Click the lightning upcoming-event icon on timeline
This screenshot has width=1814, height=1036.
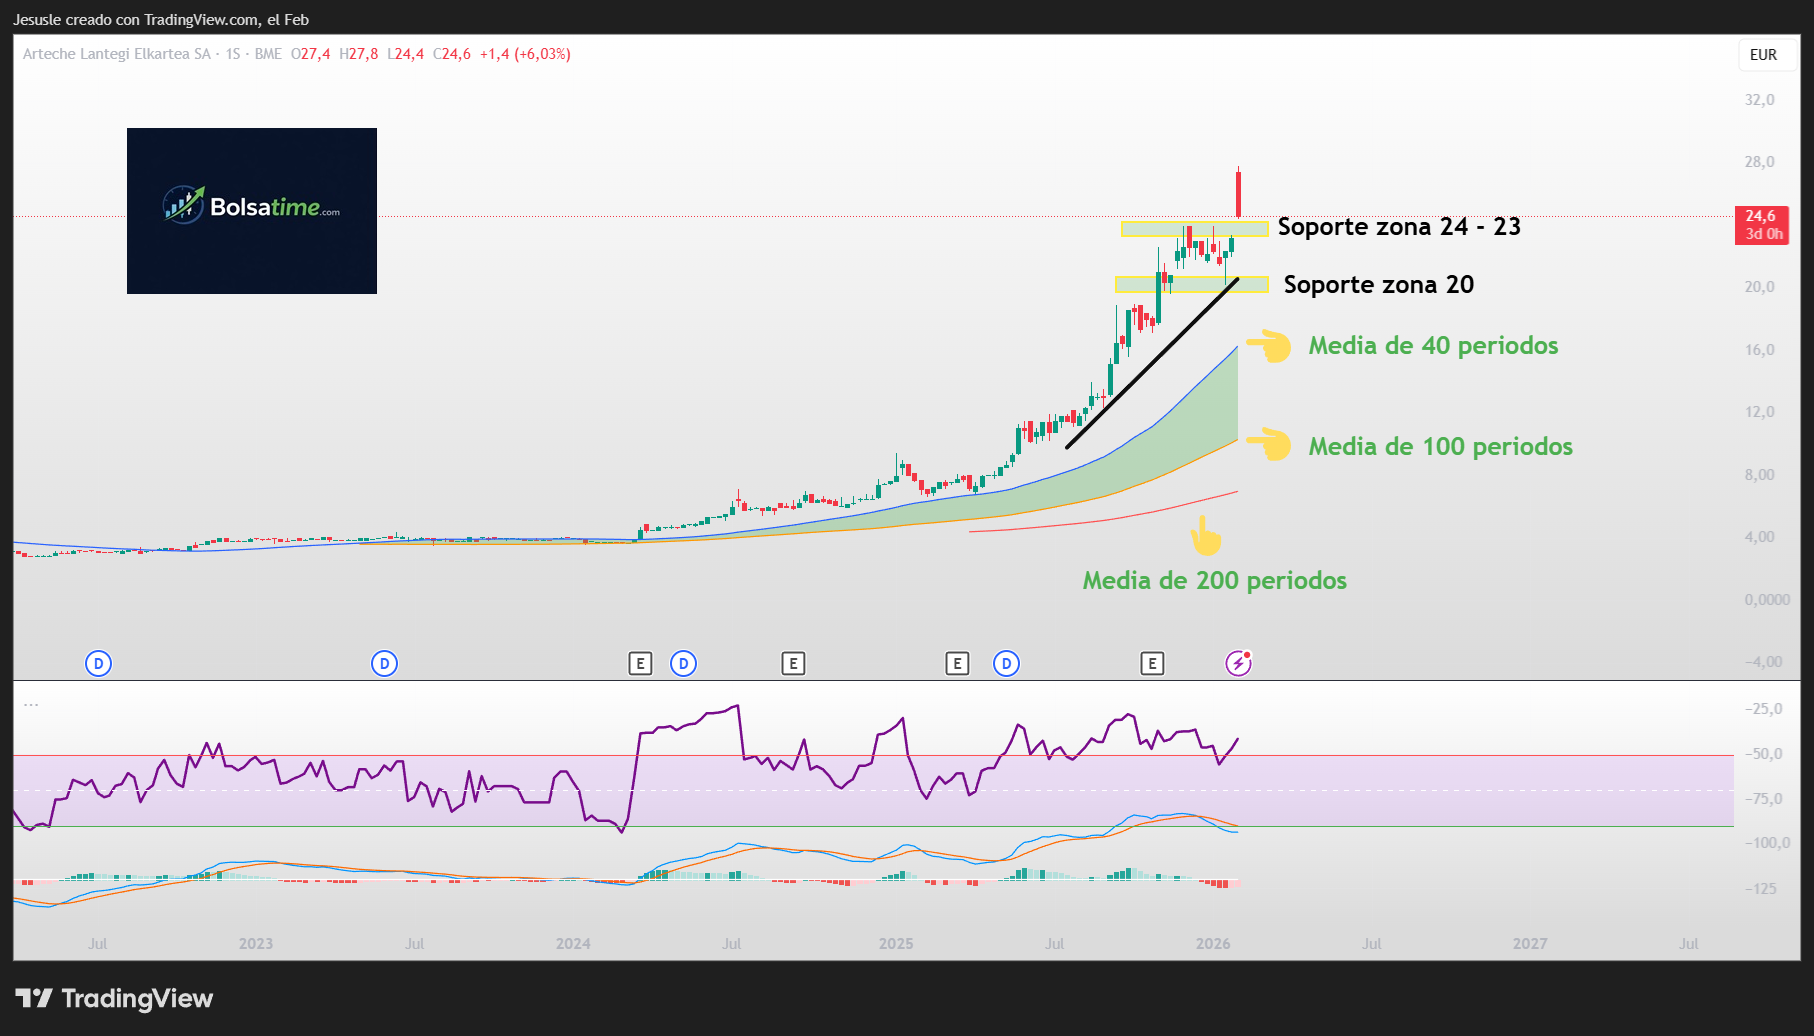click(1238, 662)
